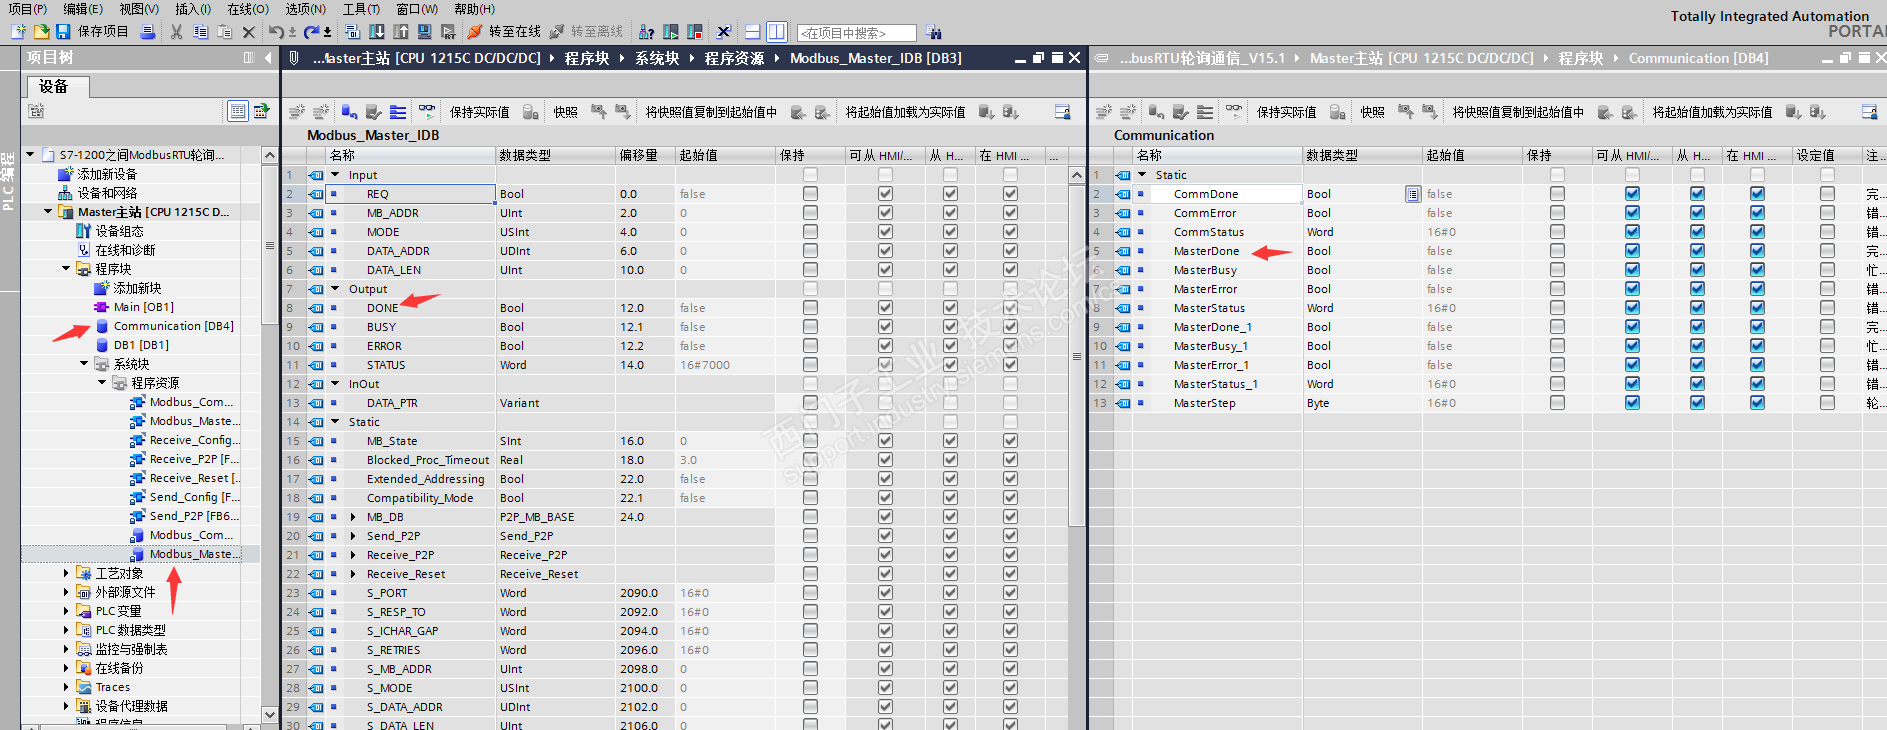
Task: Toggle the 保持 checkbox for MasterStep row
Action: point(1557,403)
